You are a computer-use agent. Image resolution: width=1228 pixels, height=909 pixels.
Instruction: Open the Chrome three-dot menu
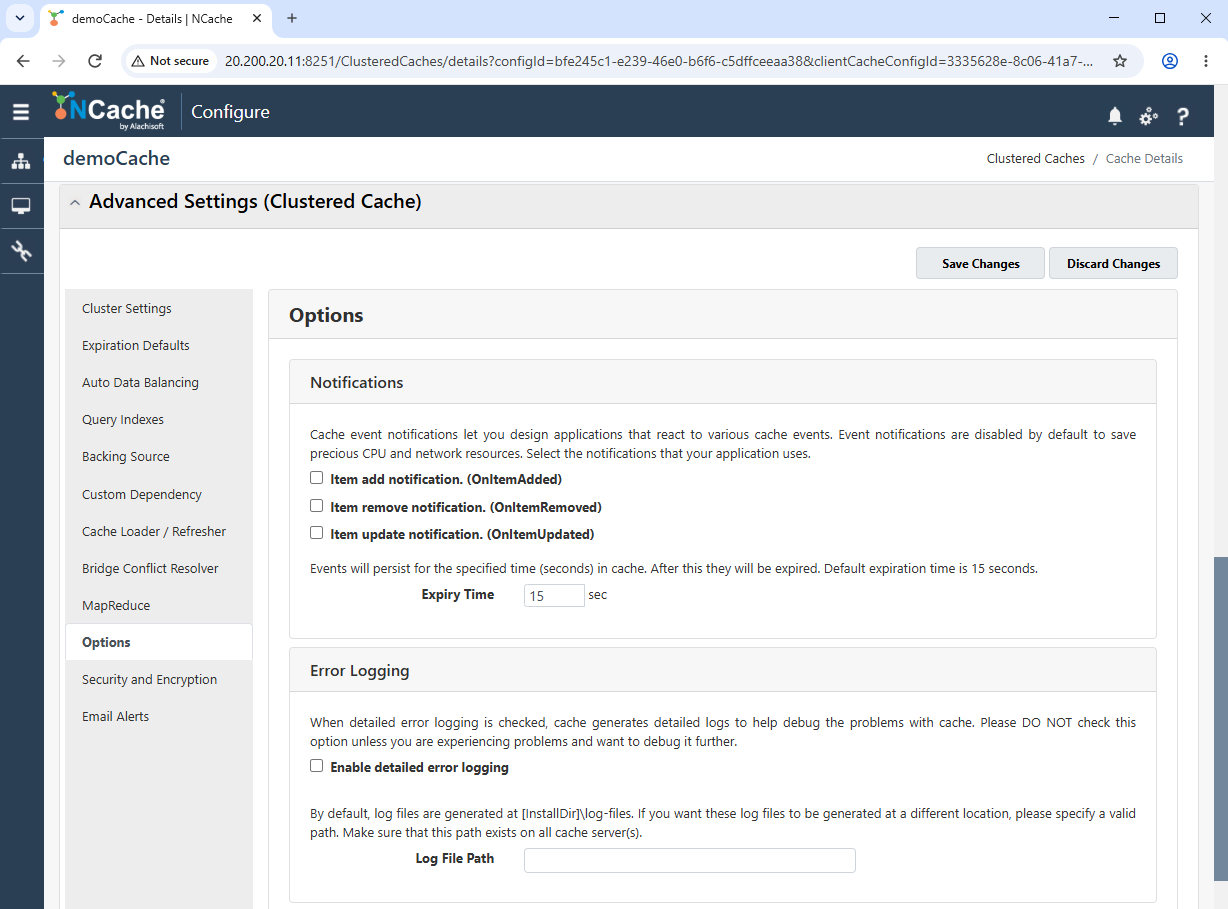click(x=1206, y=61)
